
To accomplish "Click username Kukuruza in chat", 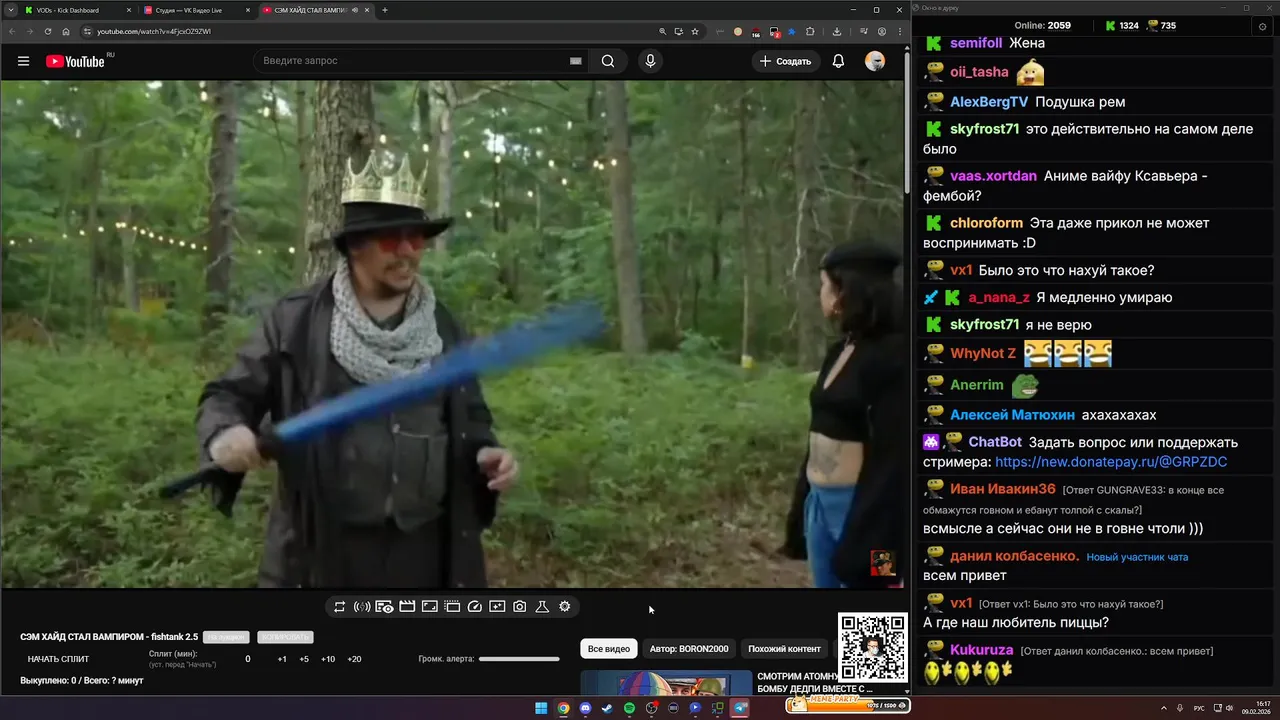I will [x=982, y=650].
